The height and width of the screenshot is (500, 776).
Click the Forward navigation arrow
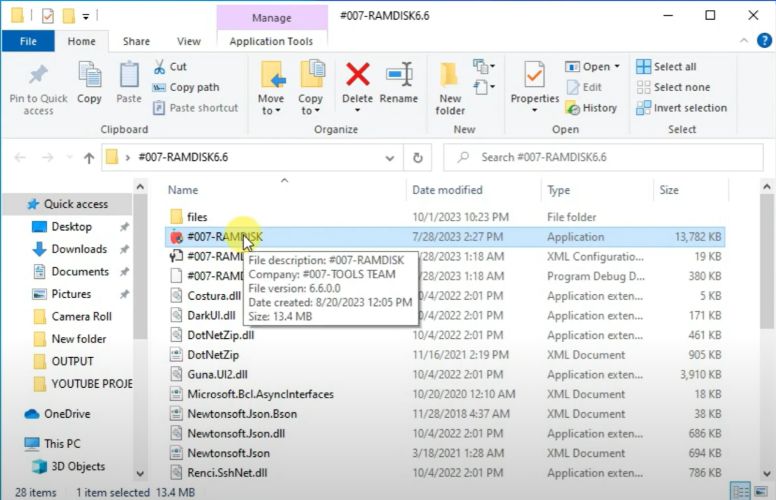48,158
